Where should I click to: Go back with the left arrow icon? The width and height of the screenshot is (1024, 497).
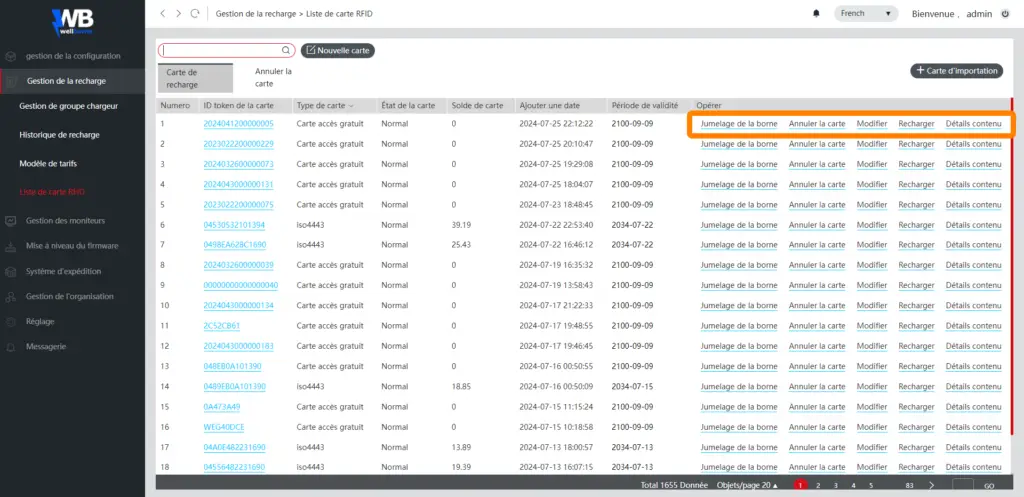click(x=163, y=13)
